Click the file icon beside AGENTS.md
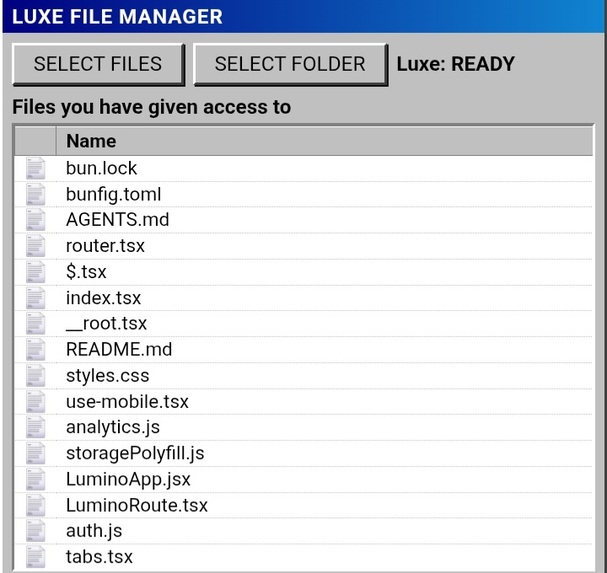The height and width of the screenshot is (573, 607). point(36,220)
